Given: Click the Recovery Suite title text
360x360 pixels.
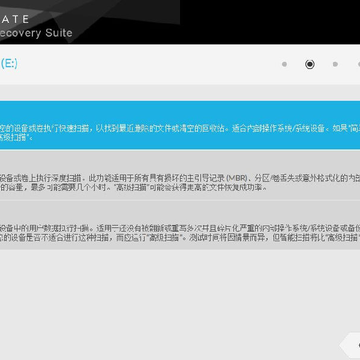Looking at the screenshot, I should click(36, 33).
